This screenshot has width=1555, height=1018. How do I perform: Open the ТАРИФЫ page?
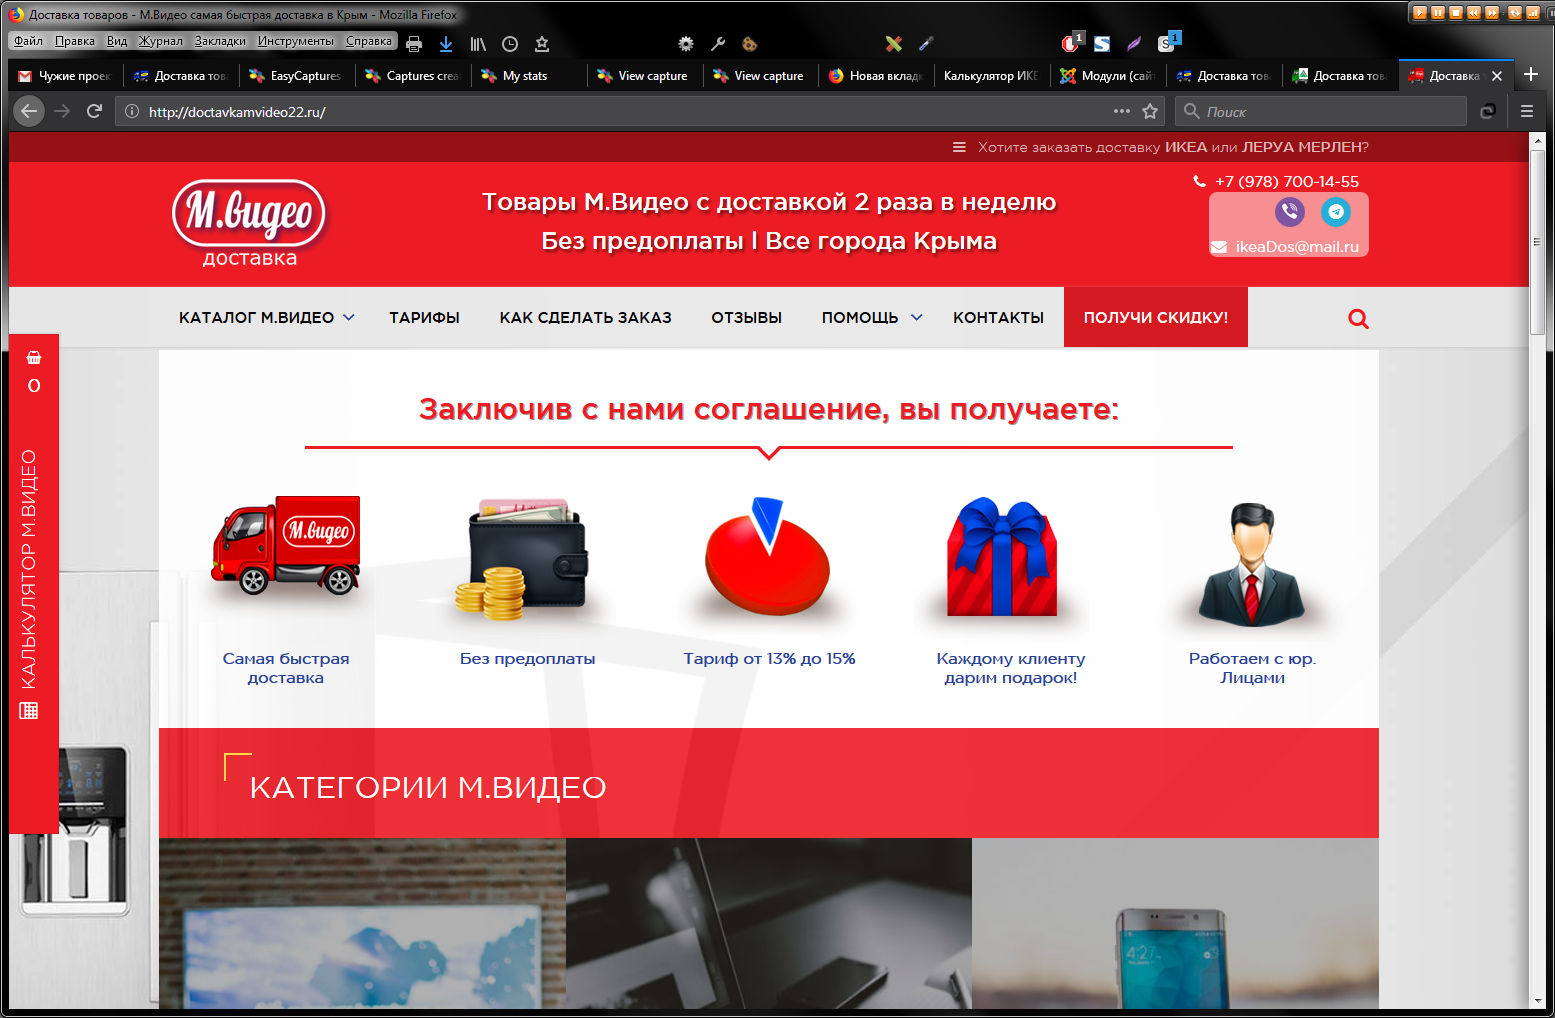pyautogui.click(x=424, y=317)
